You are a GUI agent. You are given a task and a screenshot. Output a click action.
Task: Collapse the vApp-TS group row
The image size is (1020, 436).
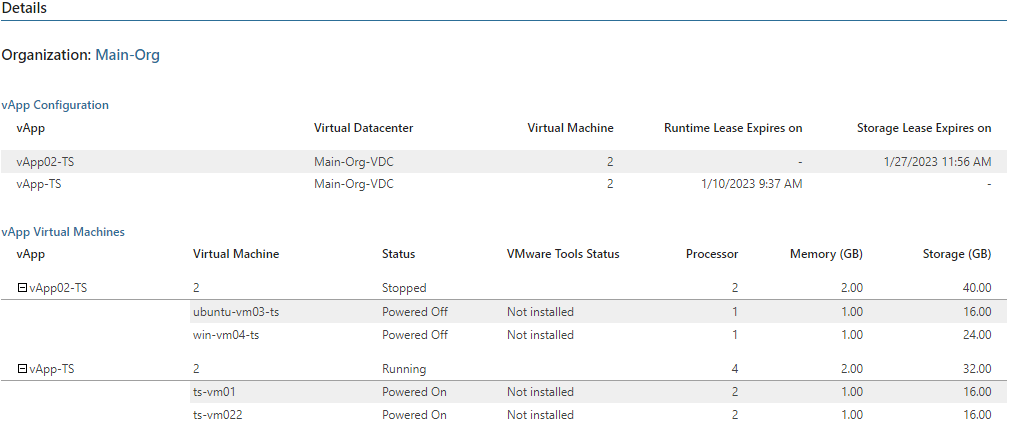[22, 369]
